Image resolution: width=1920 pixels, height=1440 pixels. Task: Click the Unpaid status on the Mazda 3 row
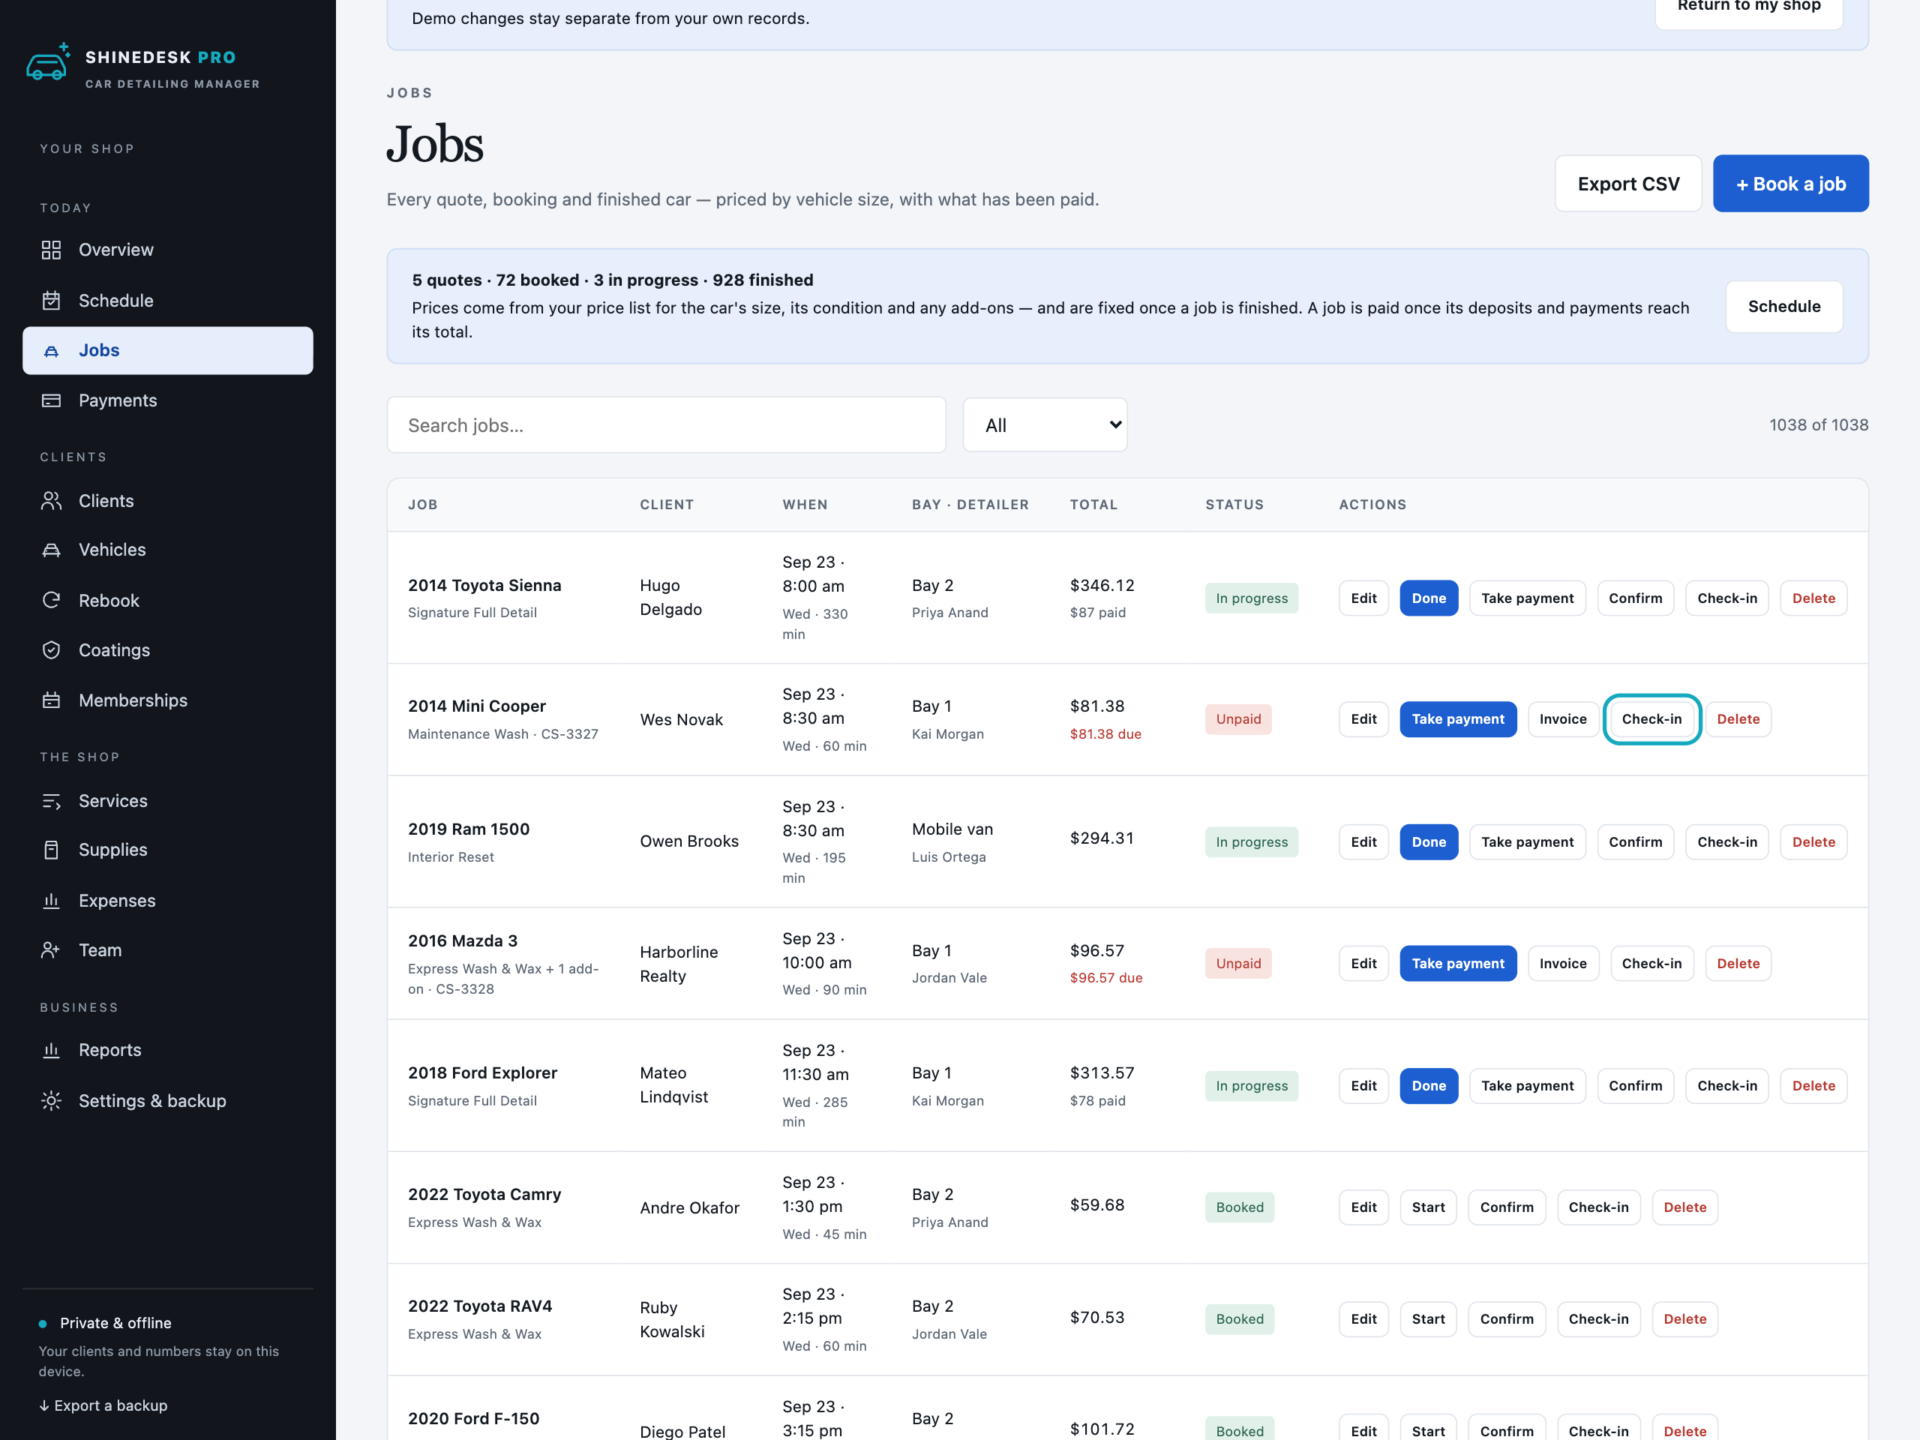click(x=1238, y=963)
